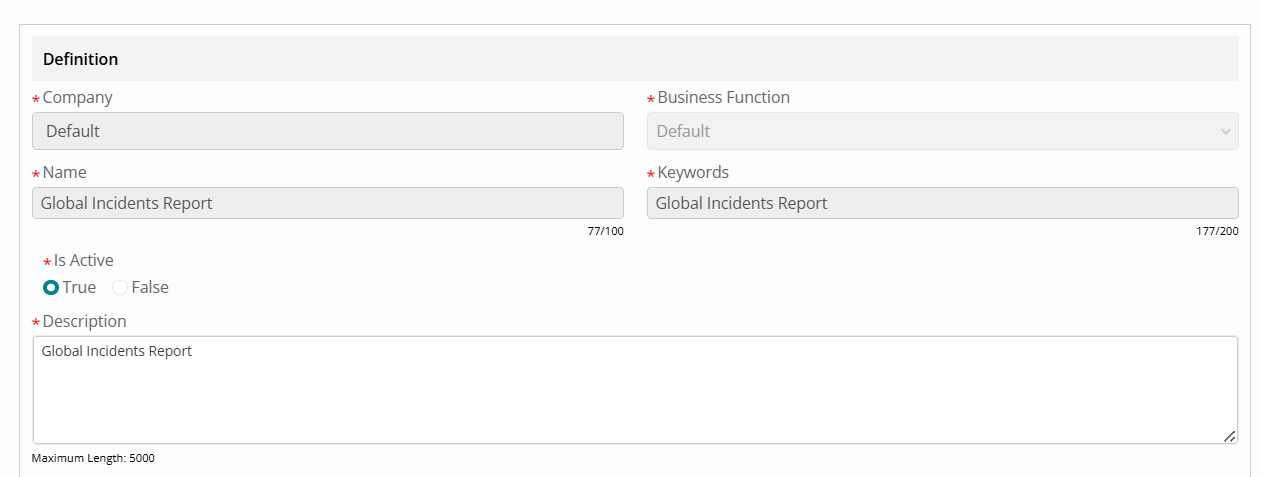Click the Definition section header
1262x477 pixels.
[x=81, y=59]
